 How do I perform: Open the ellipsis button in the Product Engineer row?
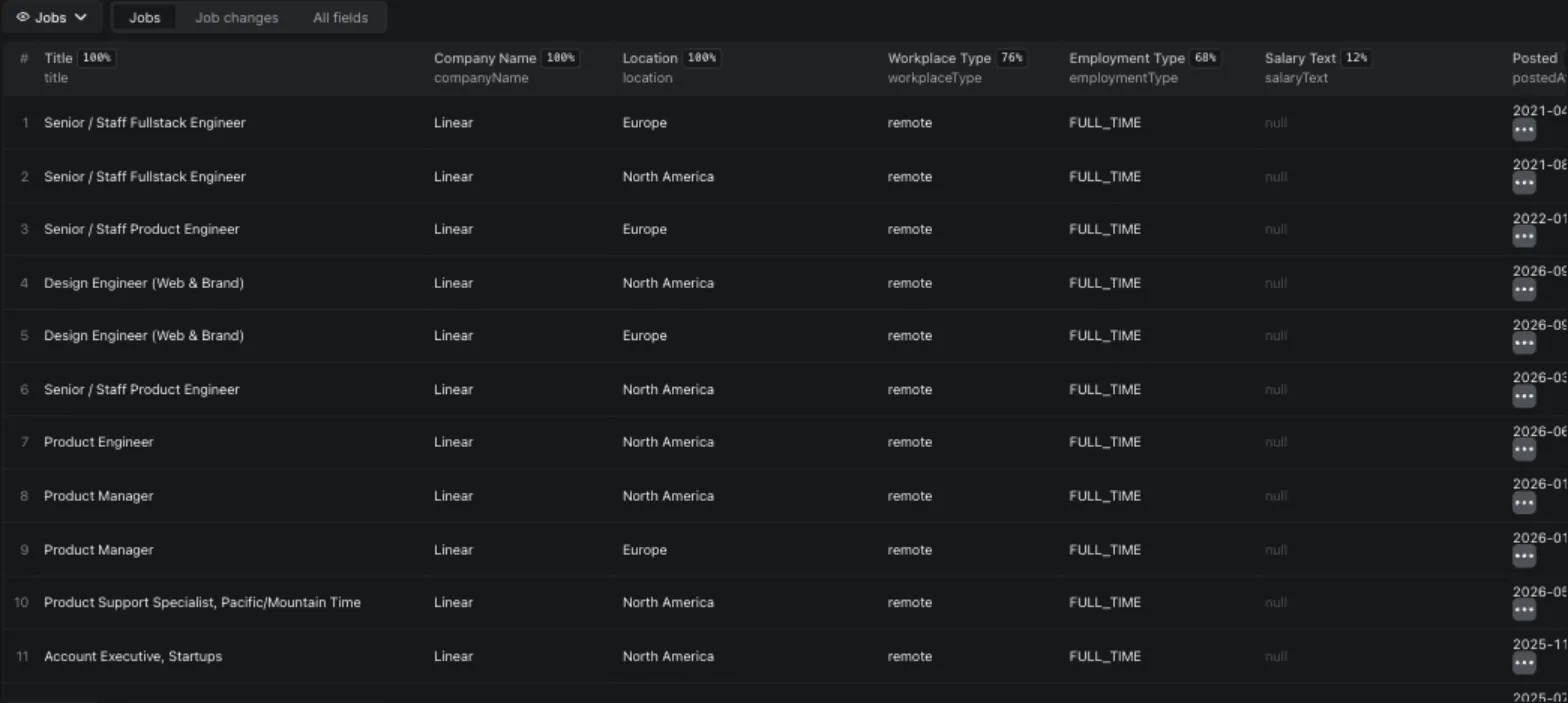pos(1523,450)
